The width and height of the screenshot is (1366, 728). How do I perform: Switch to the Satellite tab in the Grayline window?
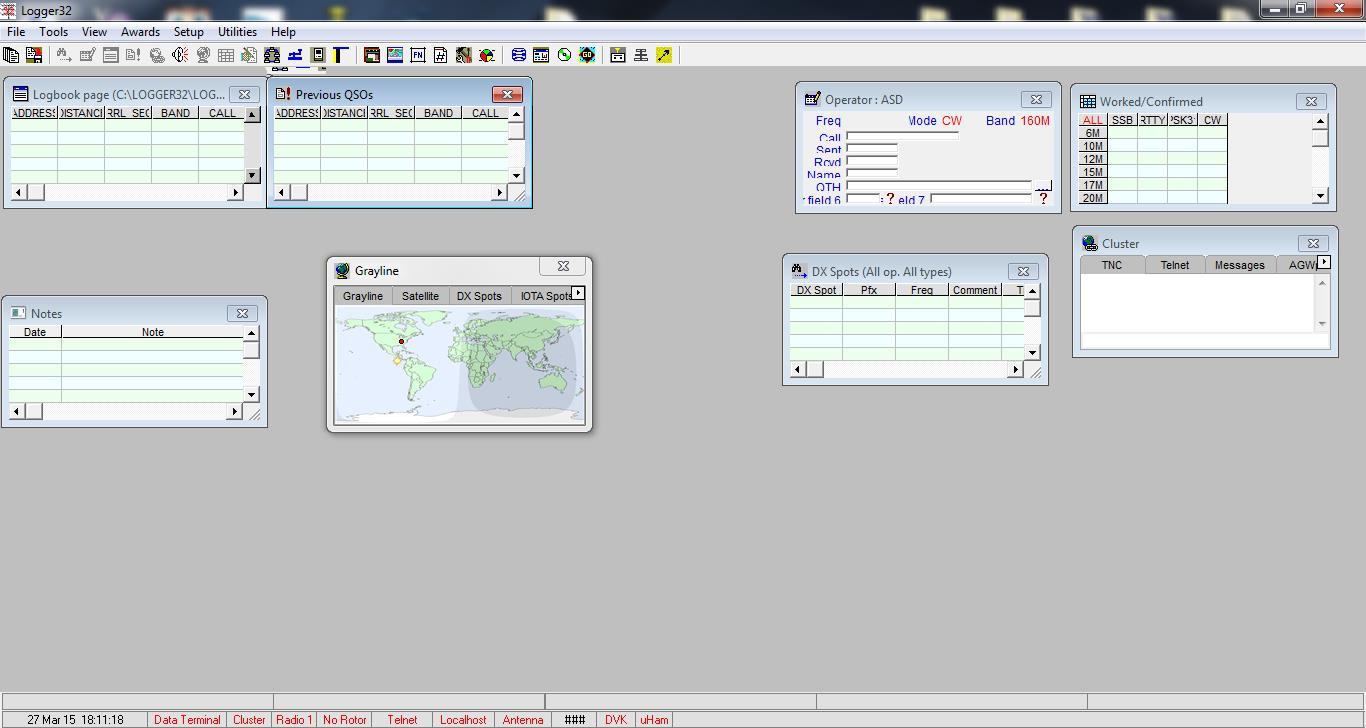[420, 295]
